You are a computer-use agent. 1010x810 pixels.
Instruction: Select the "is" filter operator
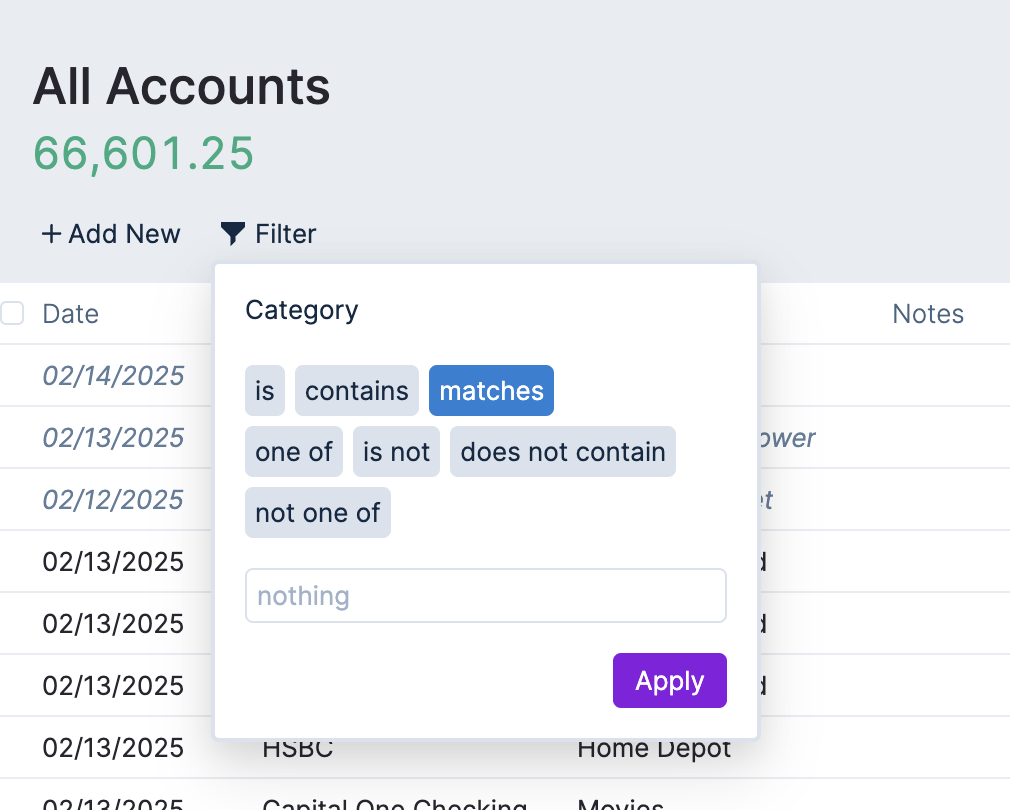coord(265,391)
